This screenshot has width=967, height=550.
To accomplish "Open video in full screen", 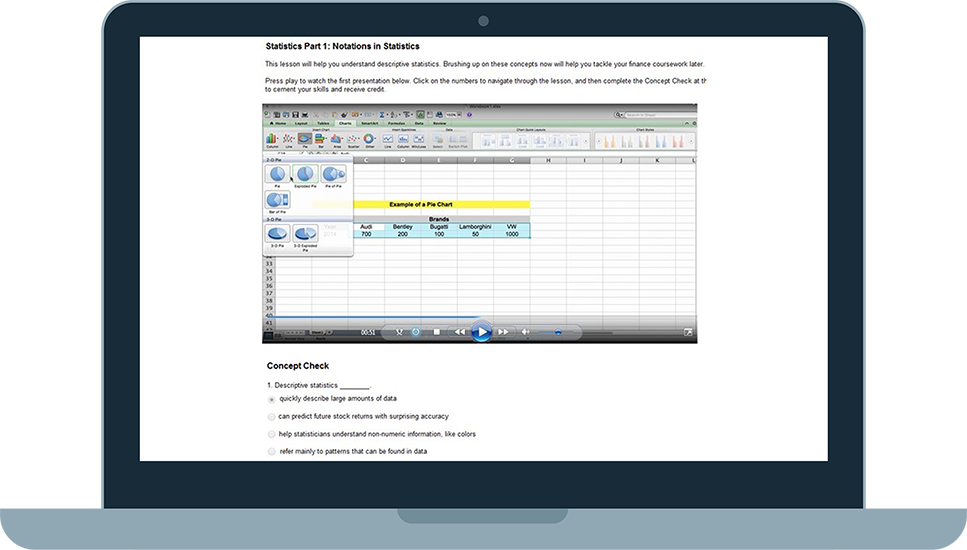I will [688, 332].
